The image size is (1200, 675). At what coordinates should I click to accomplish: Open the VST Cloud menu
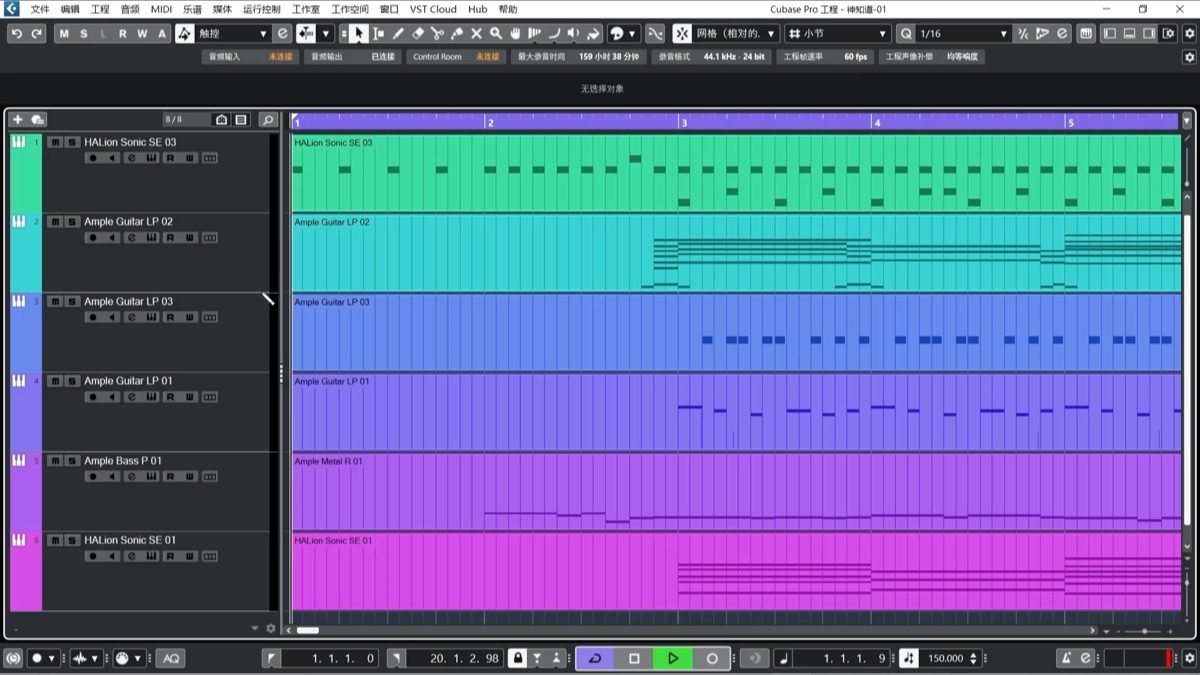pyautogui.click(x=433, y=9)
